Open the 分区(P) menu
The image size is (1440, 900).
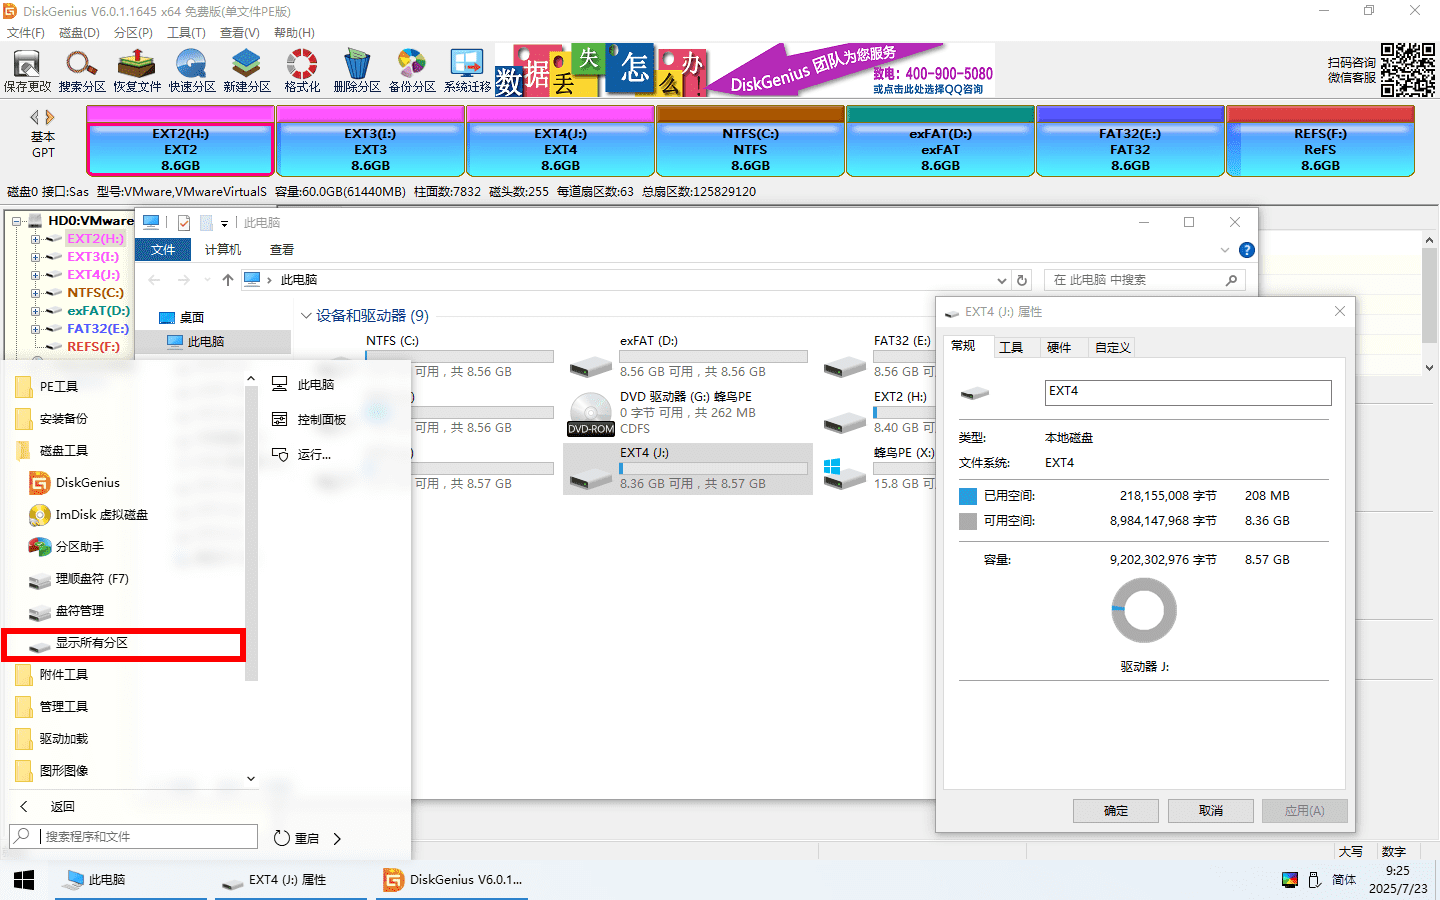(133, 33)
